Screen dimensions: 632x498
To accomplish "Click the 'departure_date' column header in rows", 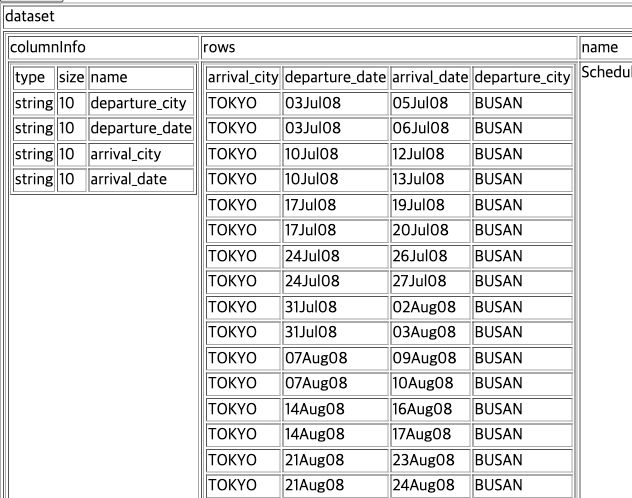I will click(335, 78).
